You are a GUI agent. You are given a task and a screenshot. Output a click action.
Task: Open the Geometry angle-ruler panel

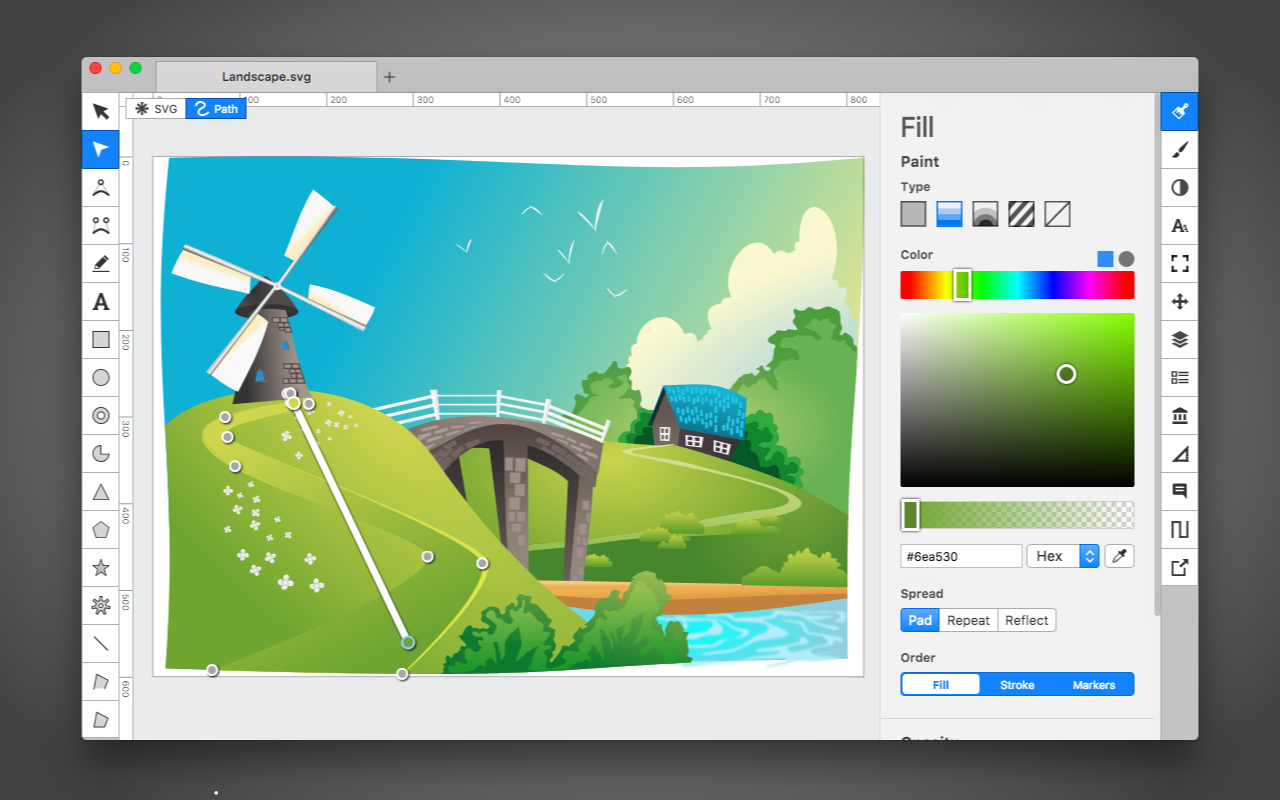pyautogui.click(x=1179, y=453)
